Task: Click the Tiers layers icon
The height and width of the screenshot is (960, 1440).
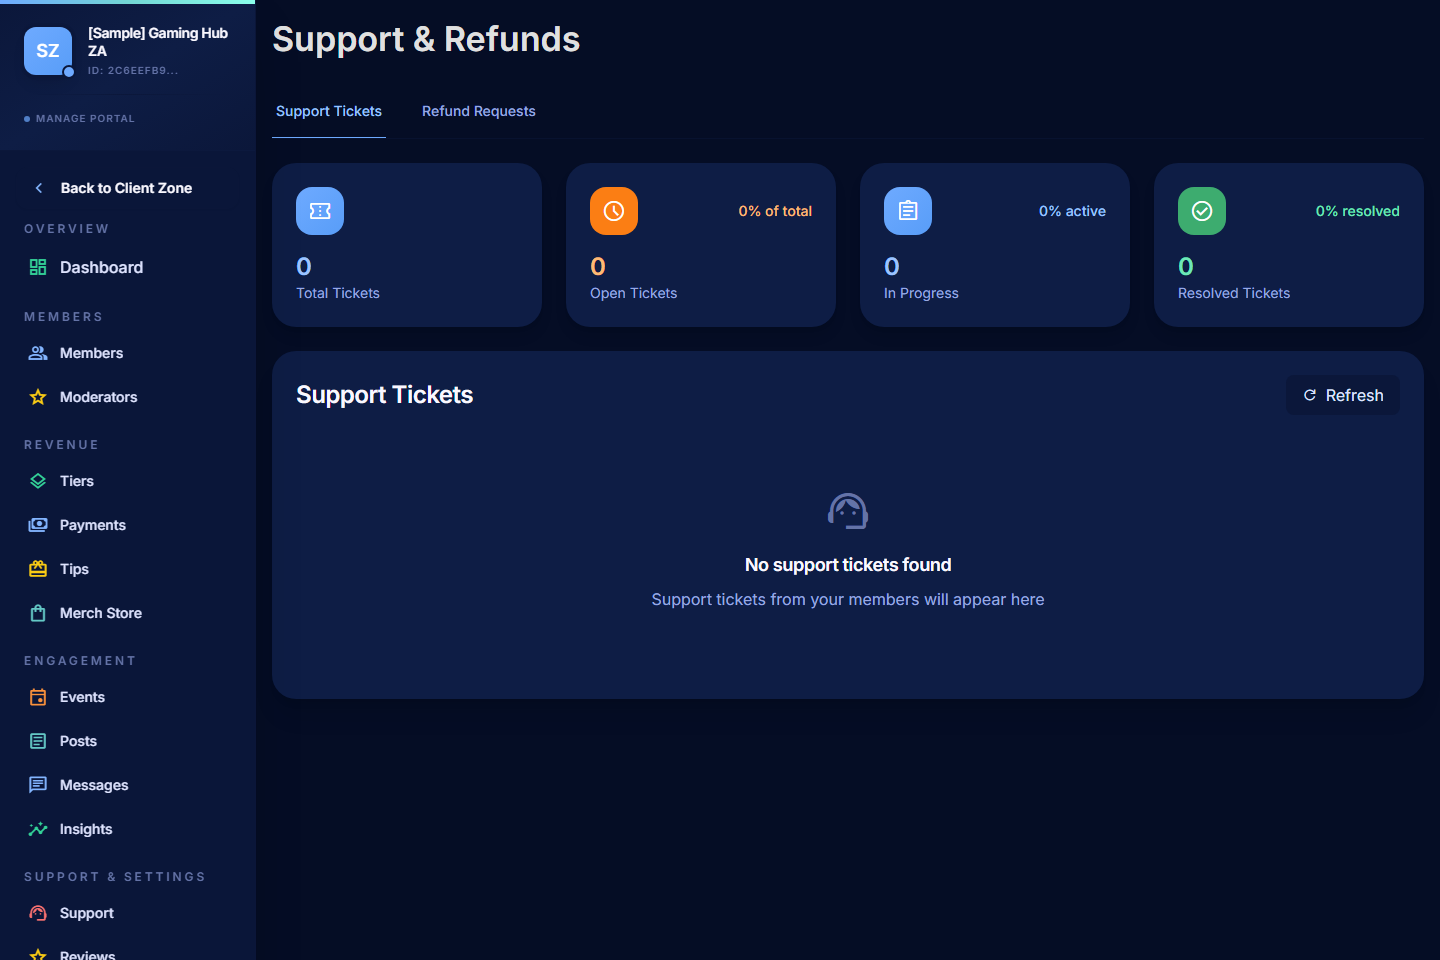Action: coord(38,481)
